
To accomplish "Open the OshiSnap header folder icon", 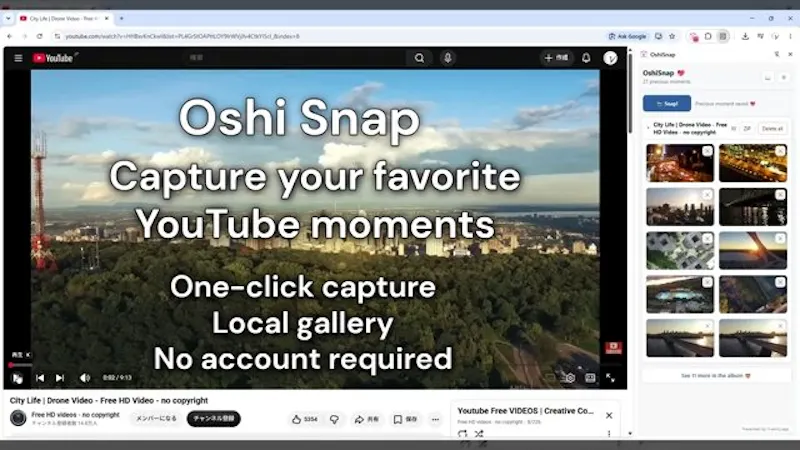I will pos(768,78).
